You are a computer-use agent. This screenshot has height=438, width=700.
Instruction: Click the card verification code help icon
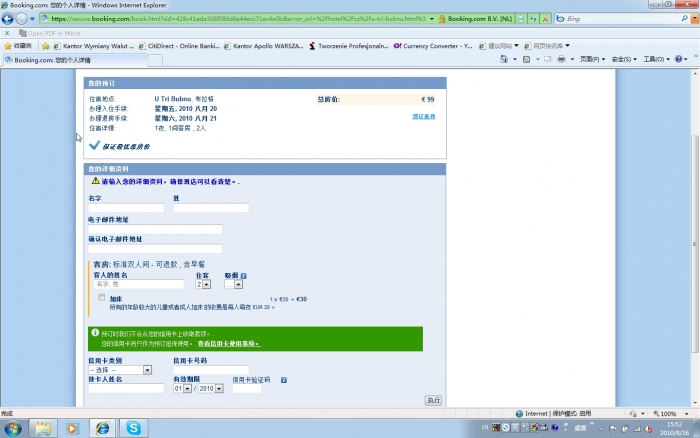coord(283,380)
